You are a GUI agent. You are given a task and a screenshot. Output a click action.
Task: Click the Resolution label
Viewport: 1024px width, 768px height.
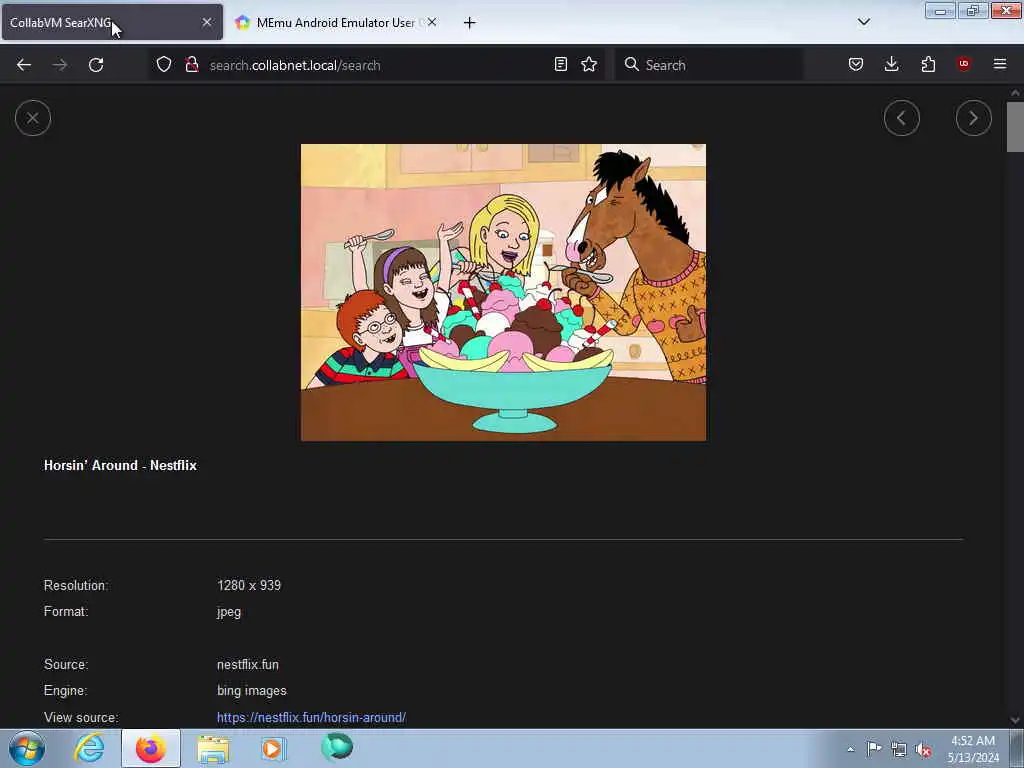[x=76, y=585]
